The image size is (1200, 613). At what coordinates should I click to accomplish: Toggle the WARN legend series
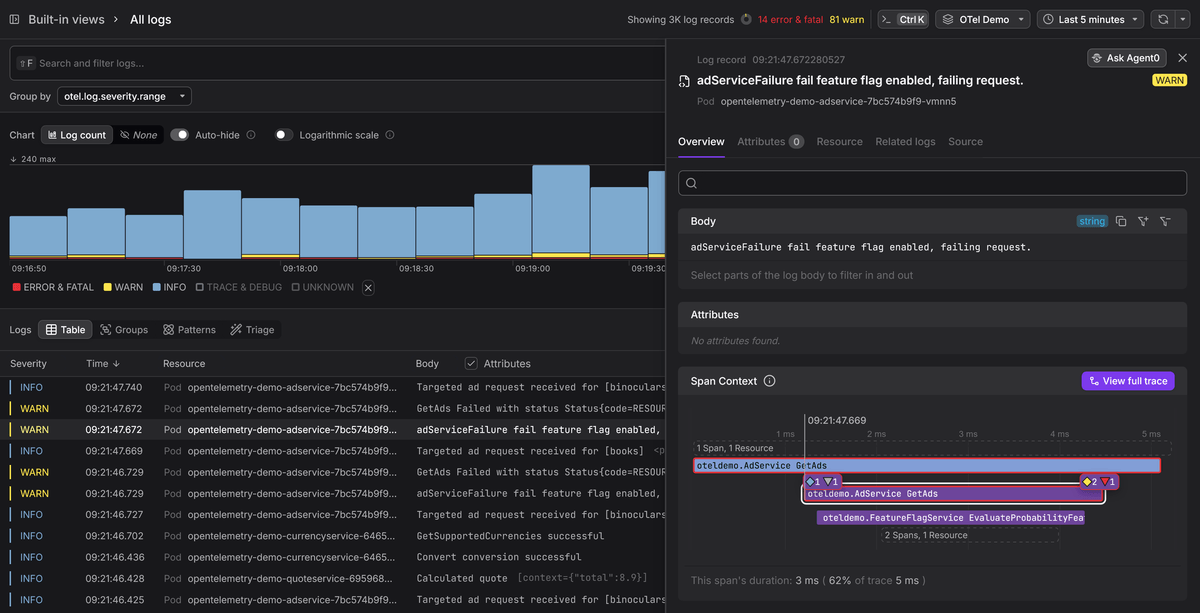click(123, 287)
